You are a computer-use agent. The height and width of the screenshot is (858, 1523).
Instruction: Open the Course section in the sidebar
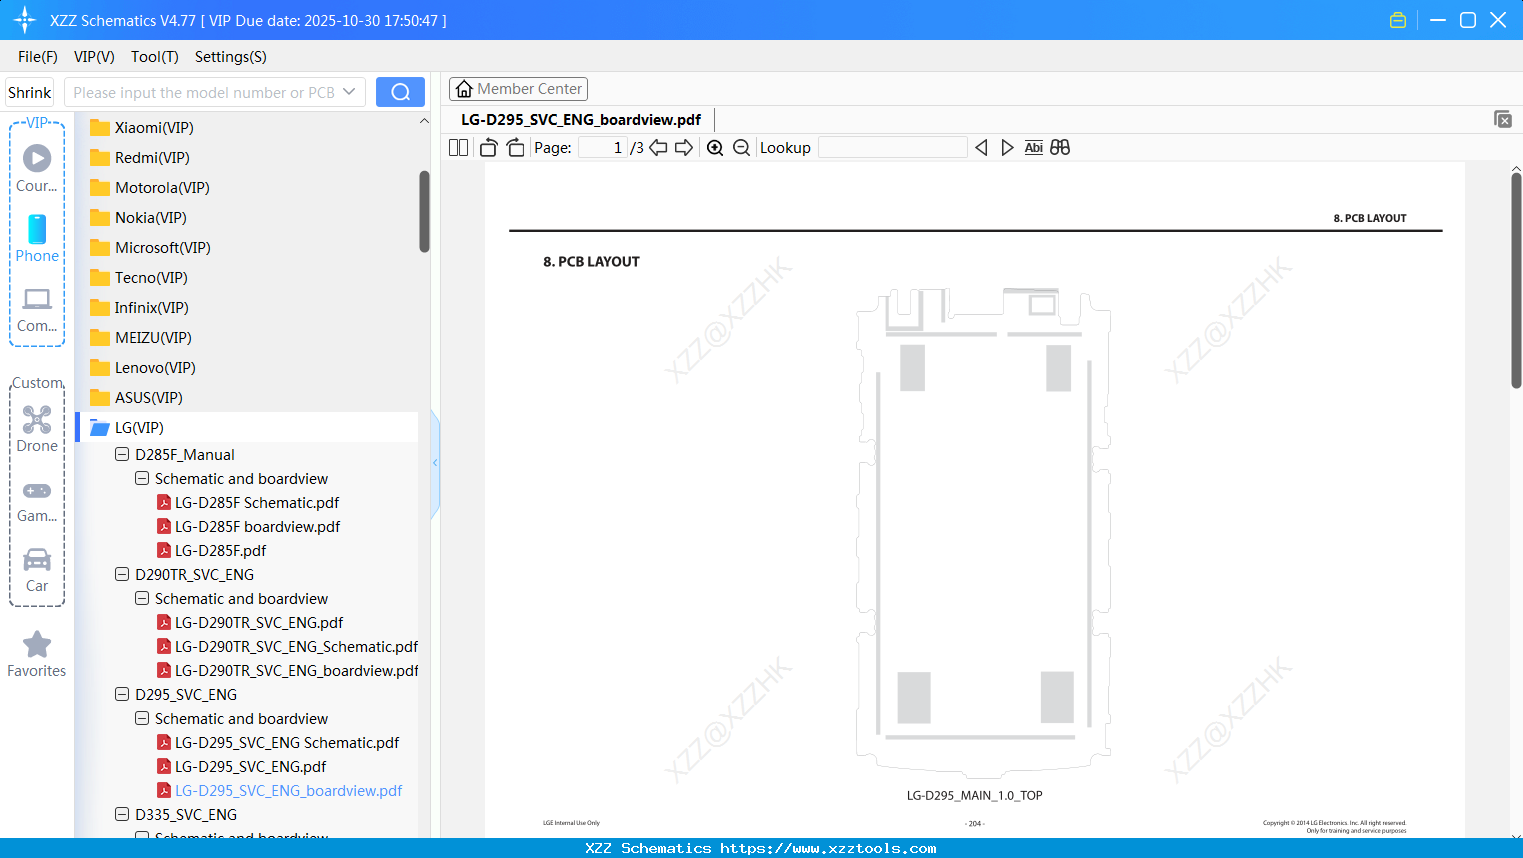click(x=37, y=169)
